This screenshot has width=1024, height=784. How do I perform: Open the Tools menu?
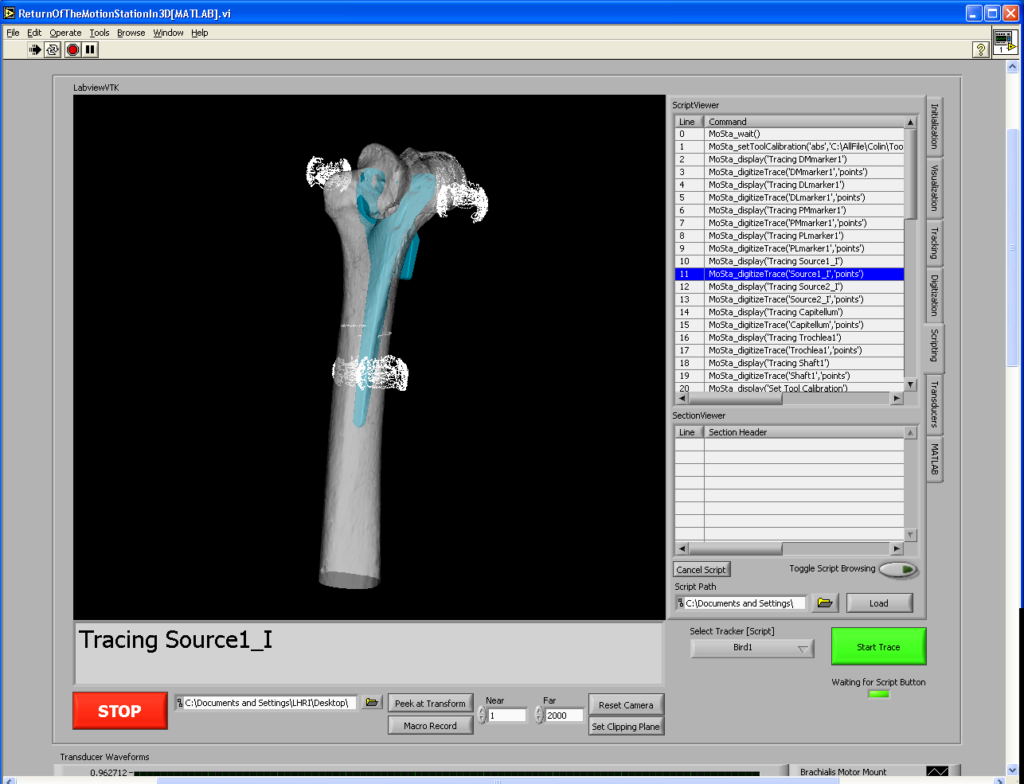(99, 33)
